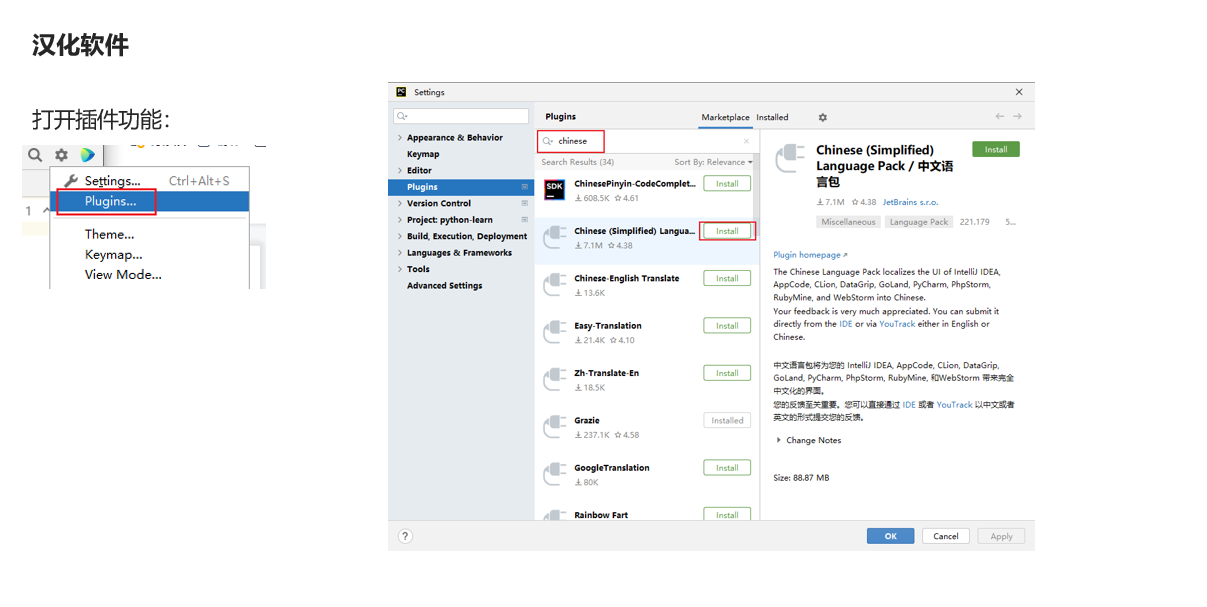Click the project icon beside Project: python-learn
The height and width of the screenshot is (607, 1207).
pyautogui.click(x=524, y=220)
